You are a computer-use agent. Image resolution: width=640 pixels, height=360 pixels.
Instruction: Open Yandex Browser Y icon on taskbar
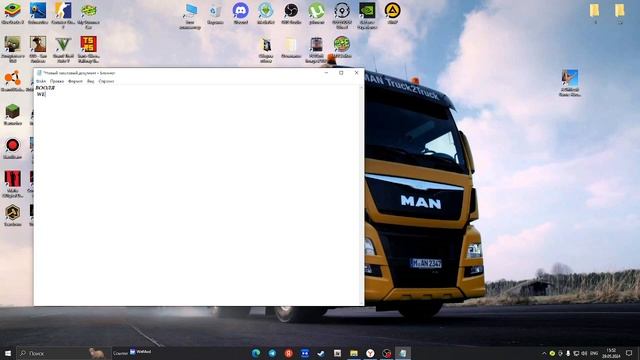click(370, 353)
